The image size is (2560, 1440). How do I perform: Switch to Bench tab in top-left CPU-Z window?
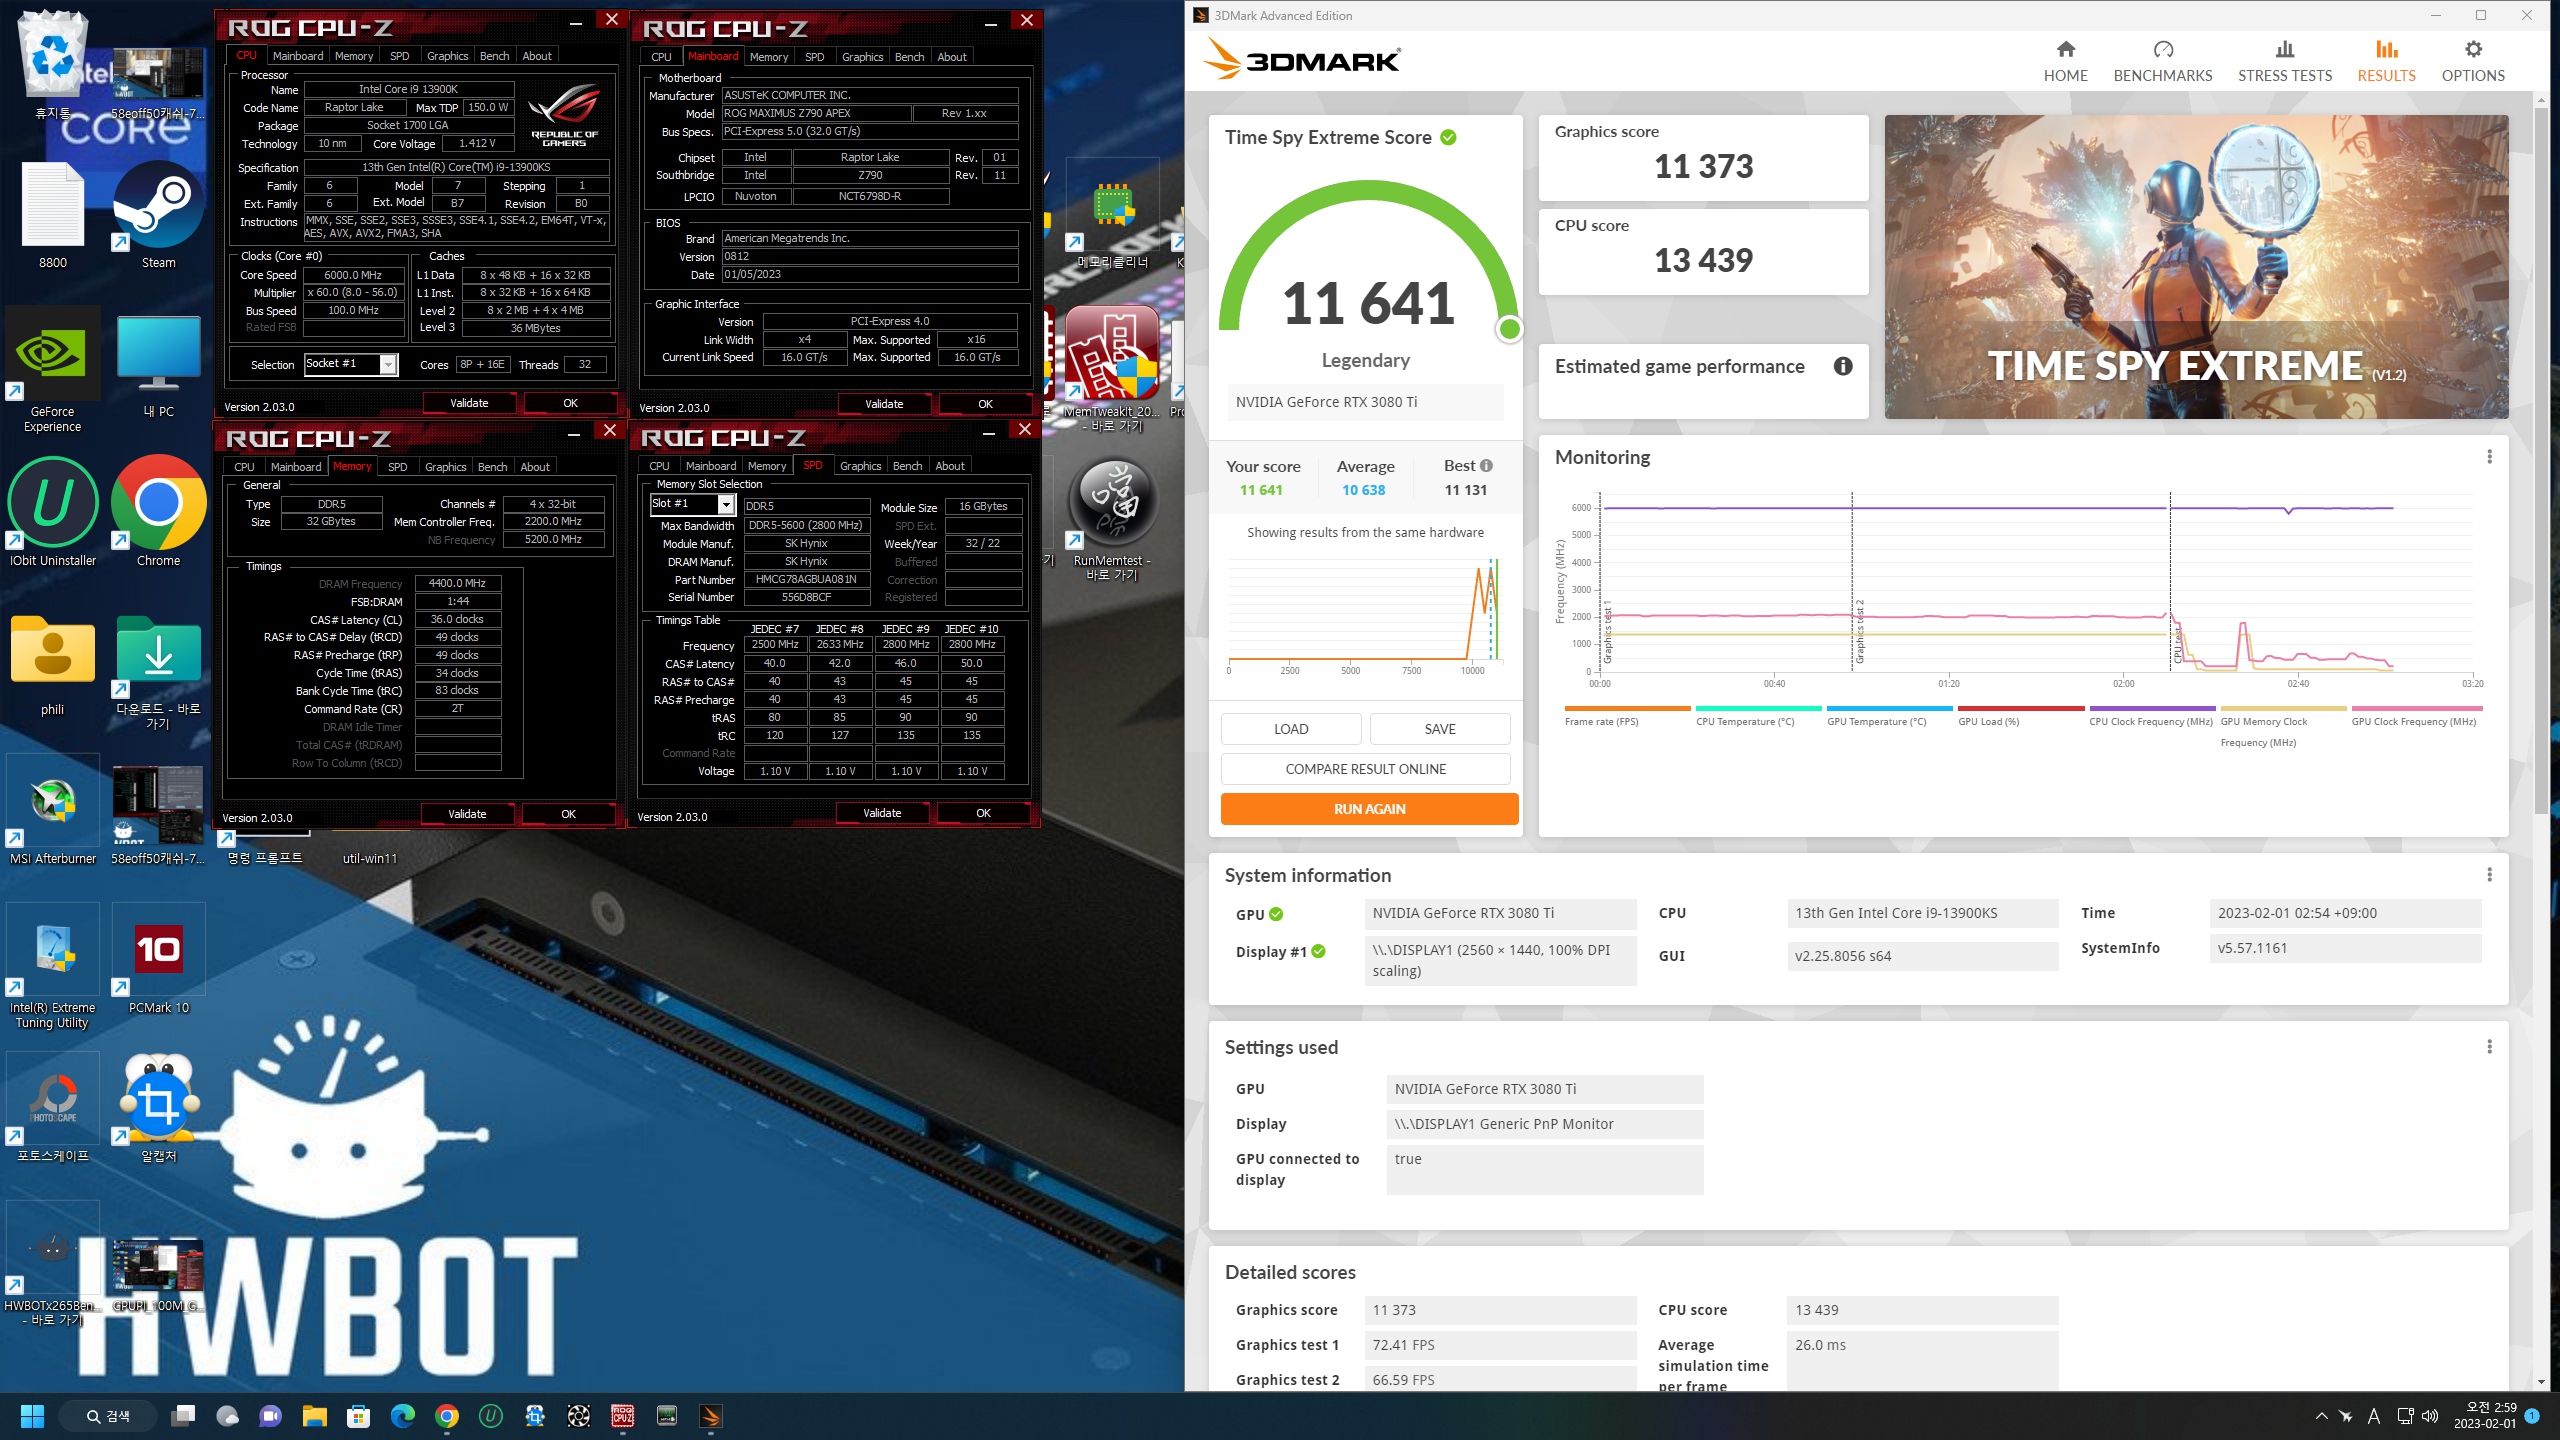(x=494, y=56)
